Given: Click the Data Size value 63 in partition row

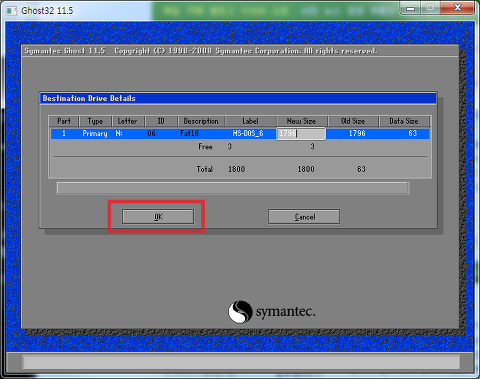Looking at the screenshot, I should (x=413, y=133).
